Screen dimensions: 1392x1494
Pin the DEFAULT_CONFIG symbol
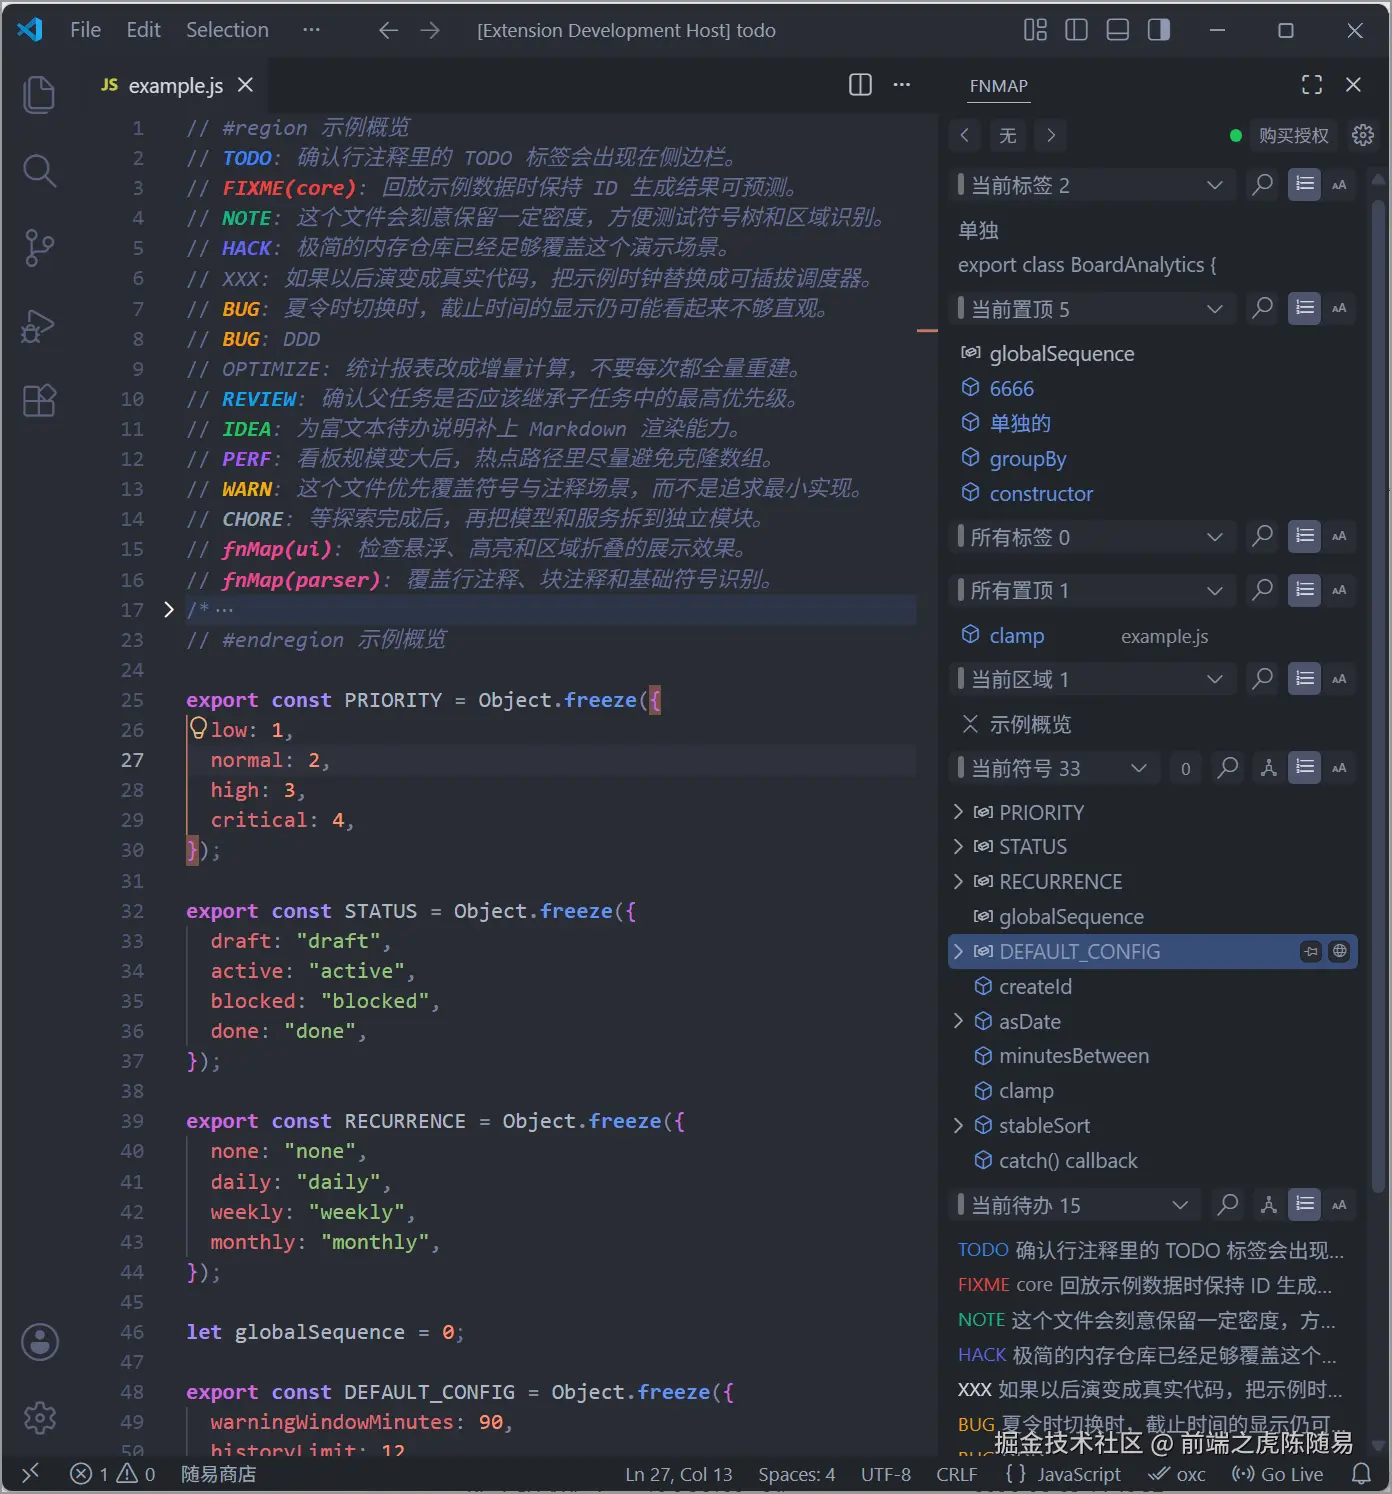(1311, 952)
